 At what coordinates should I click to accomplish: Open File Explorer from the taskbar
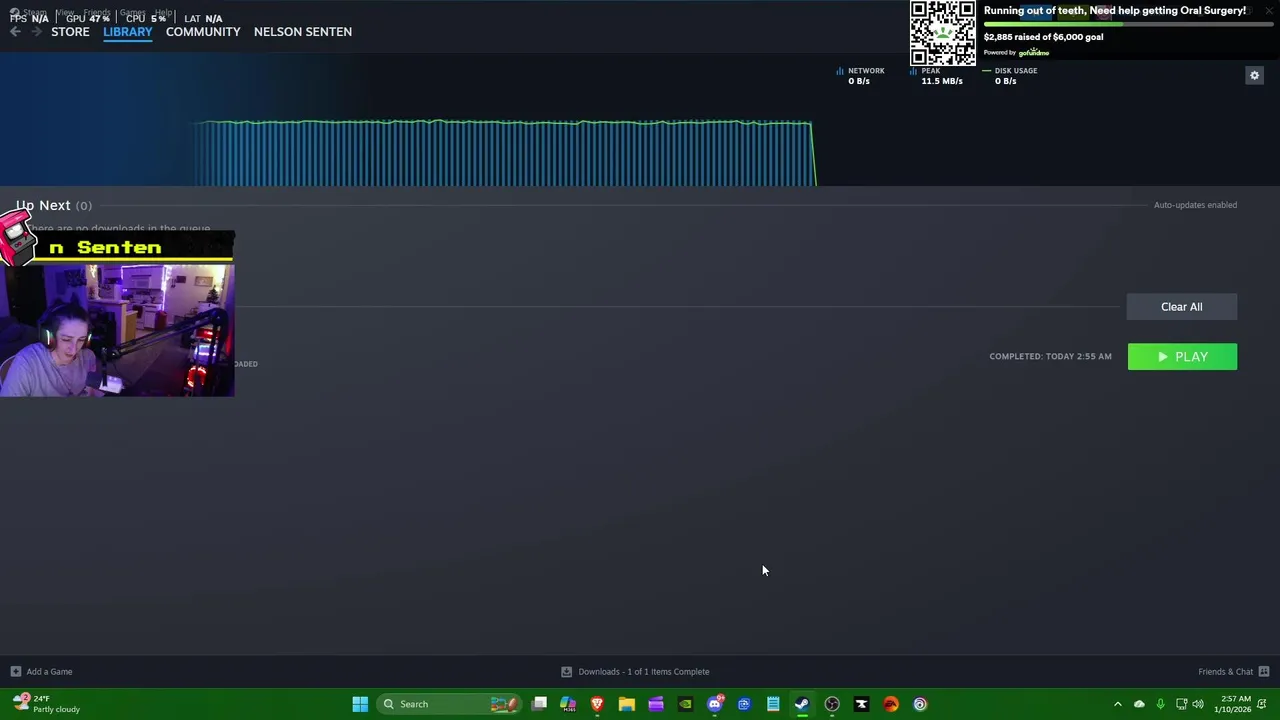626,704
